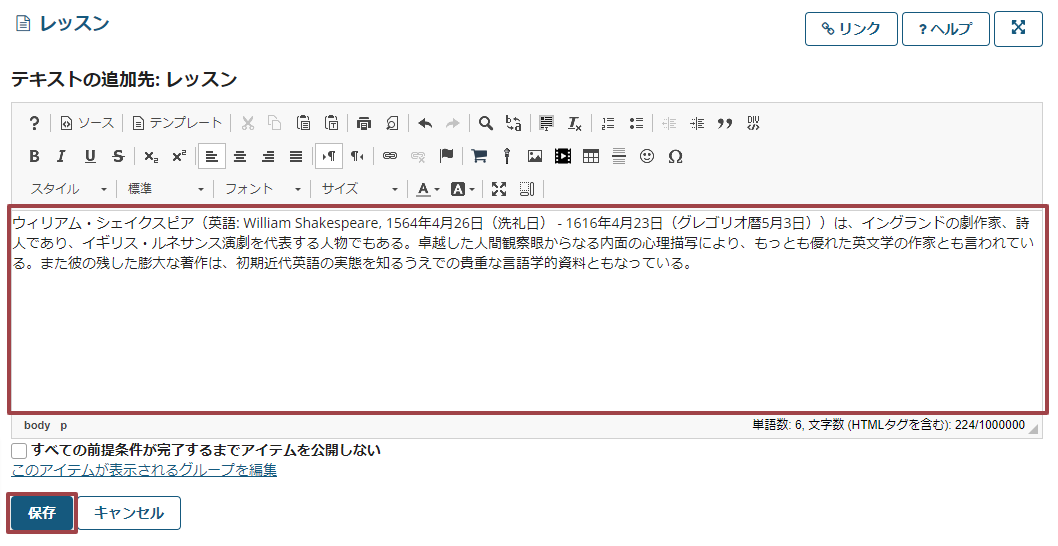
Task: Insert a horizontal line
Action: (x=619, y=157)
